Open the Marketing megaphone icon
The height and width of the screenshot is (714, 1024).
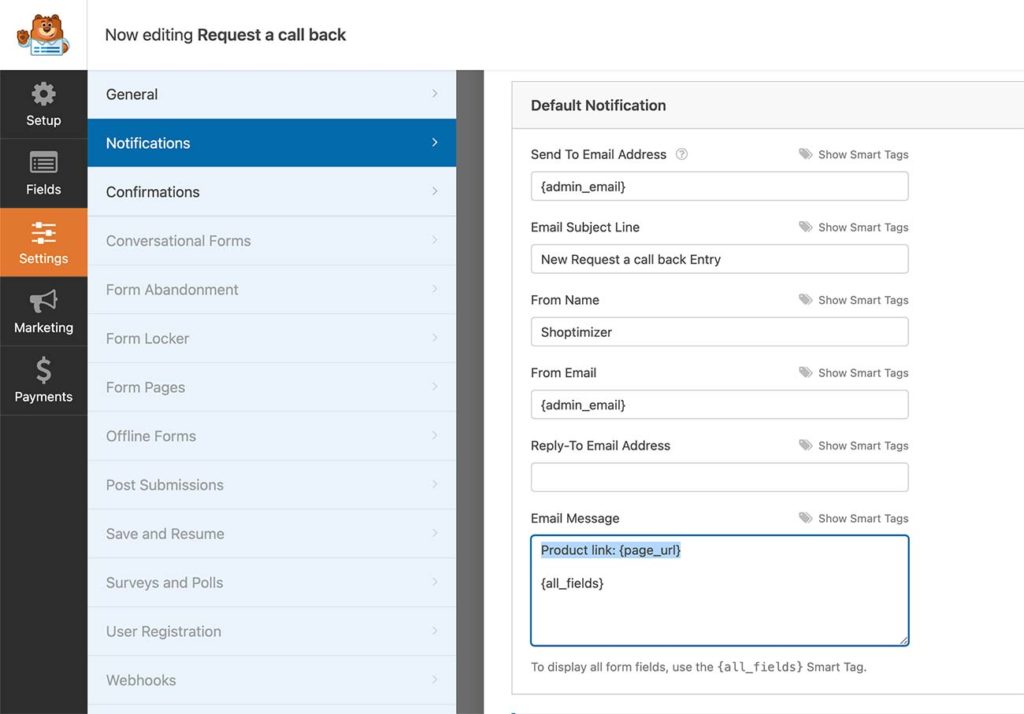[x=43, y=301]
